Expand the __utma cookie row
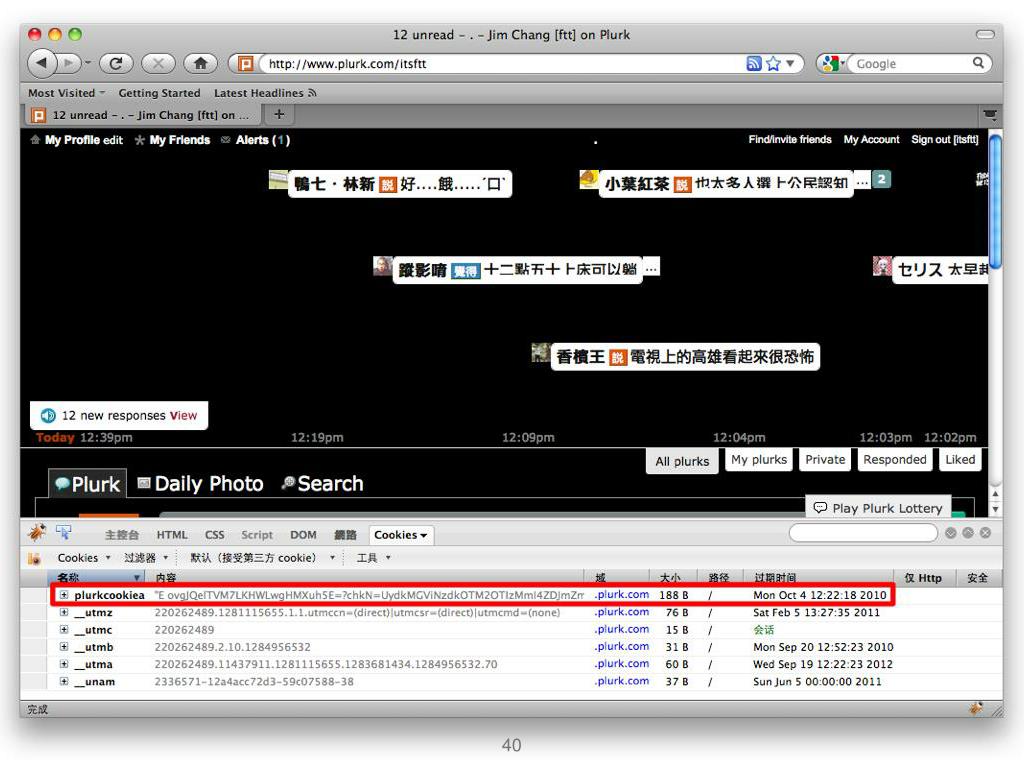Viewport: 1024px width, 768px height. [x=64, y=664]
